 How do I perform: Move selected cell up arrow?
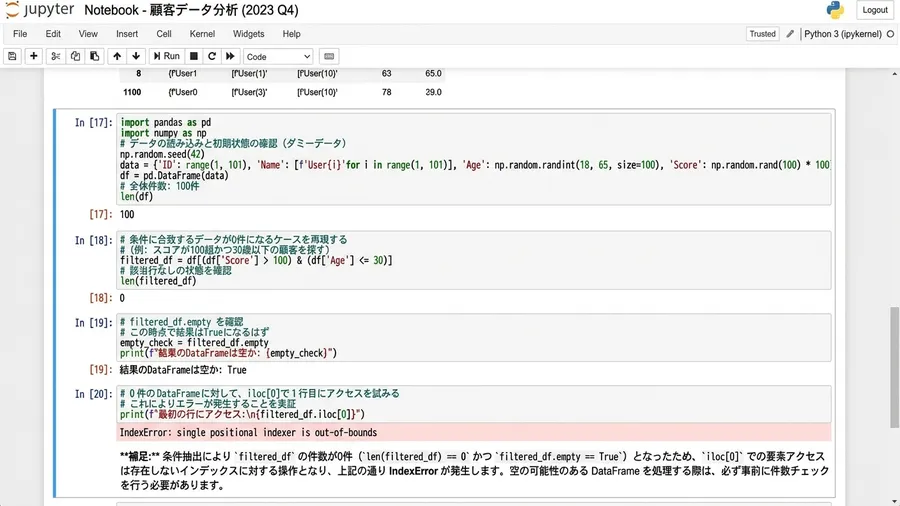click(117, 56)
